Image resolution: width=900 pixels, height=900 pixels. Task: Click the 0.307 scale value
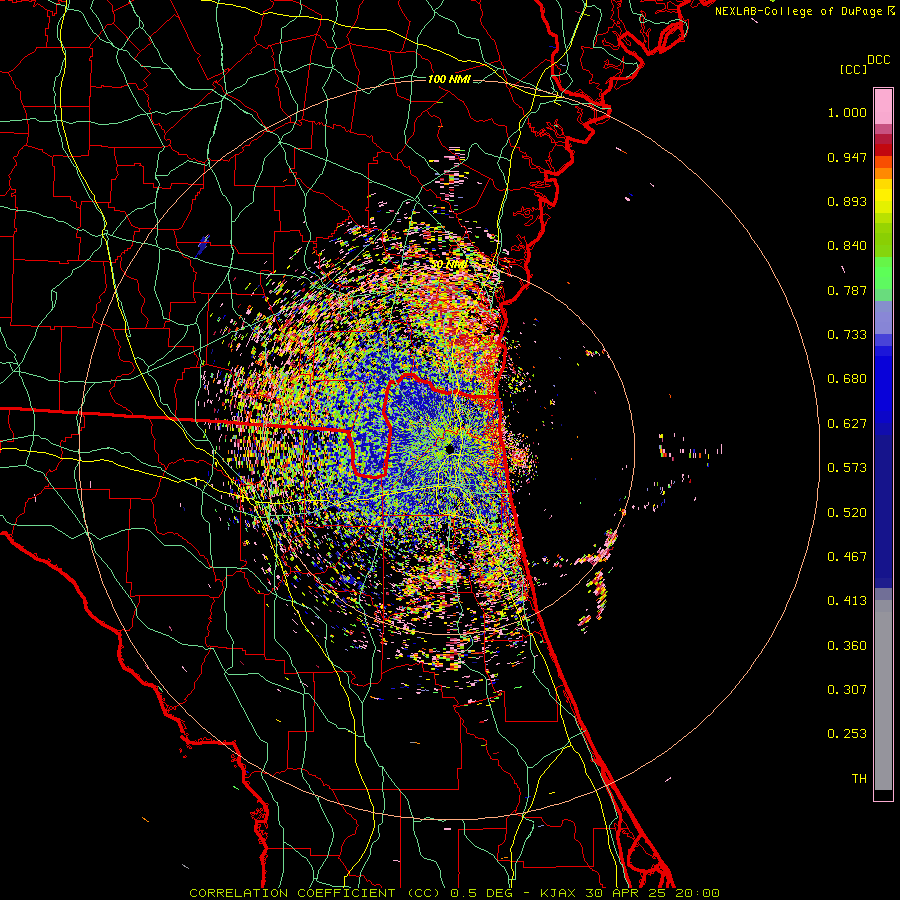tap(847, 690)
